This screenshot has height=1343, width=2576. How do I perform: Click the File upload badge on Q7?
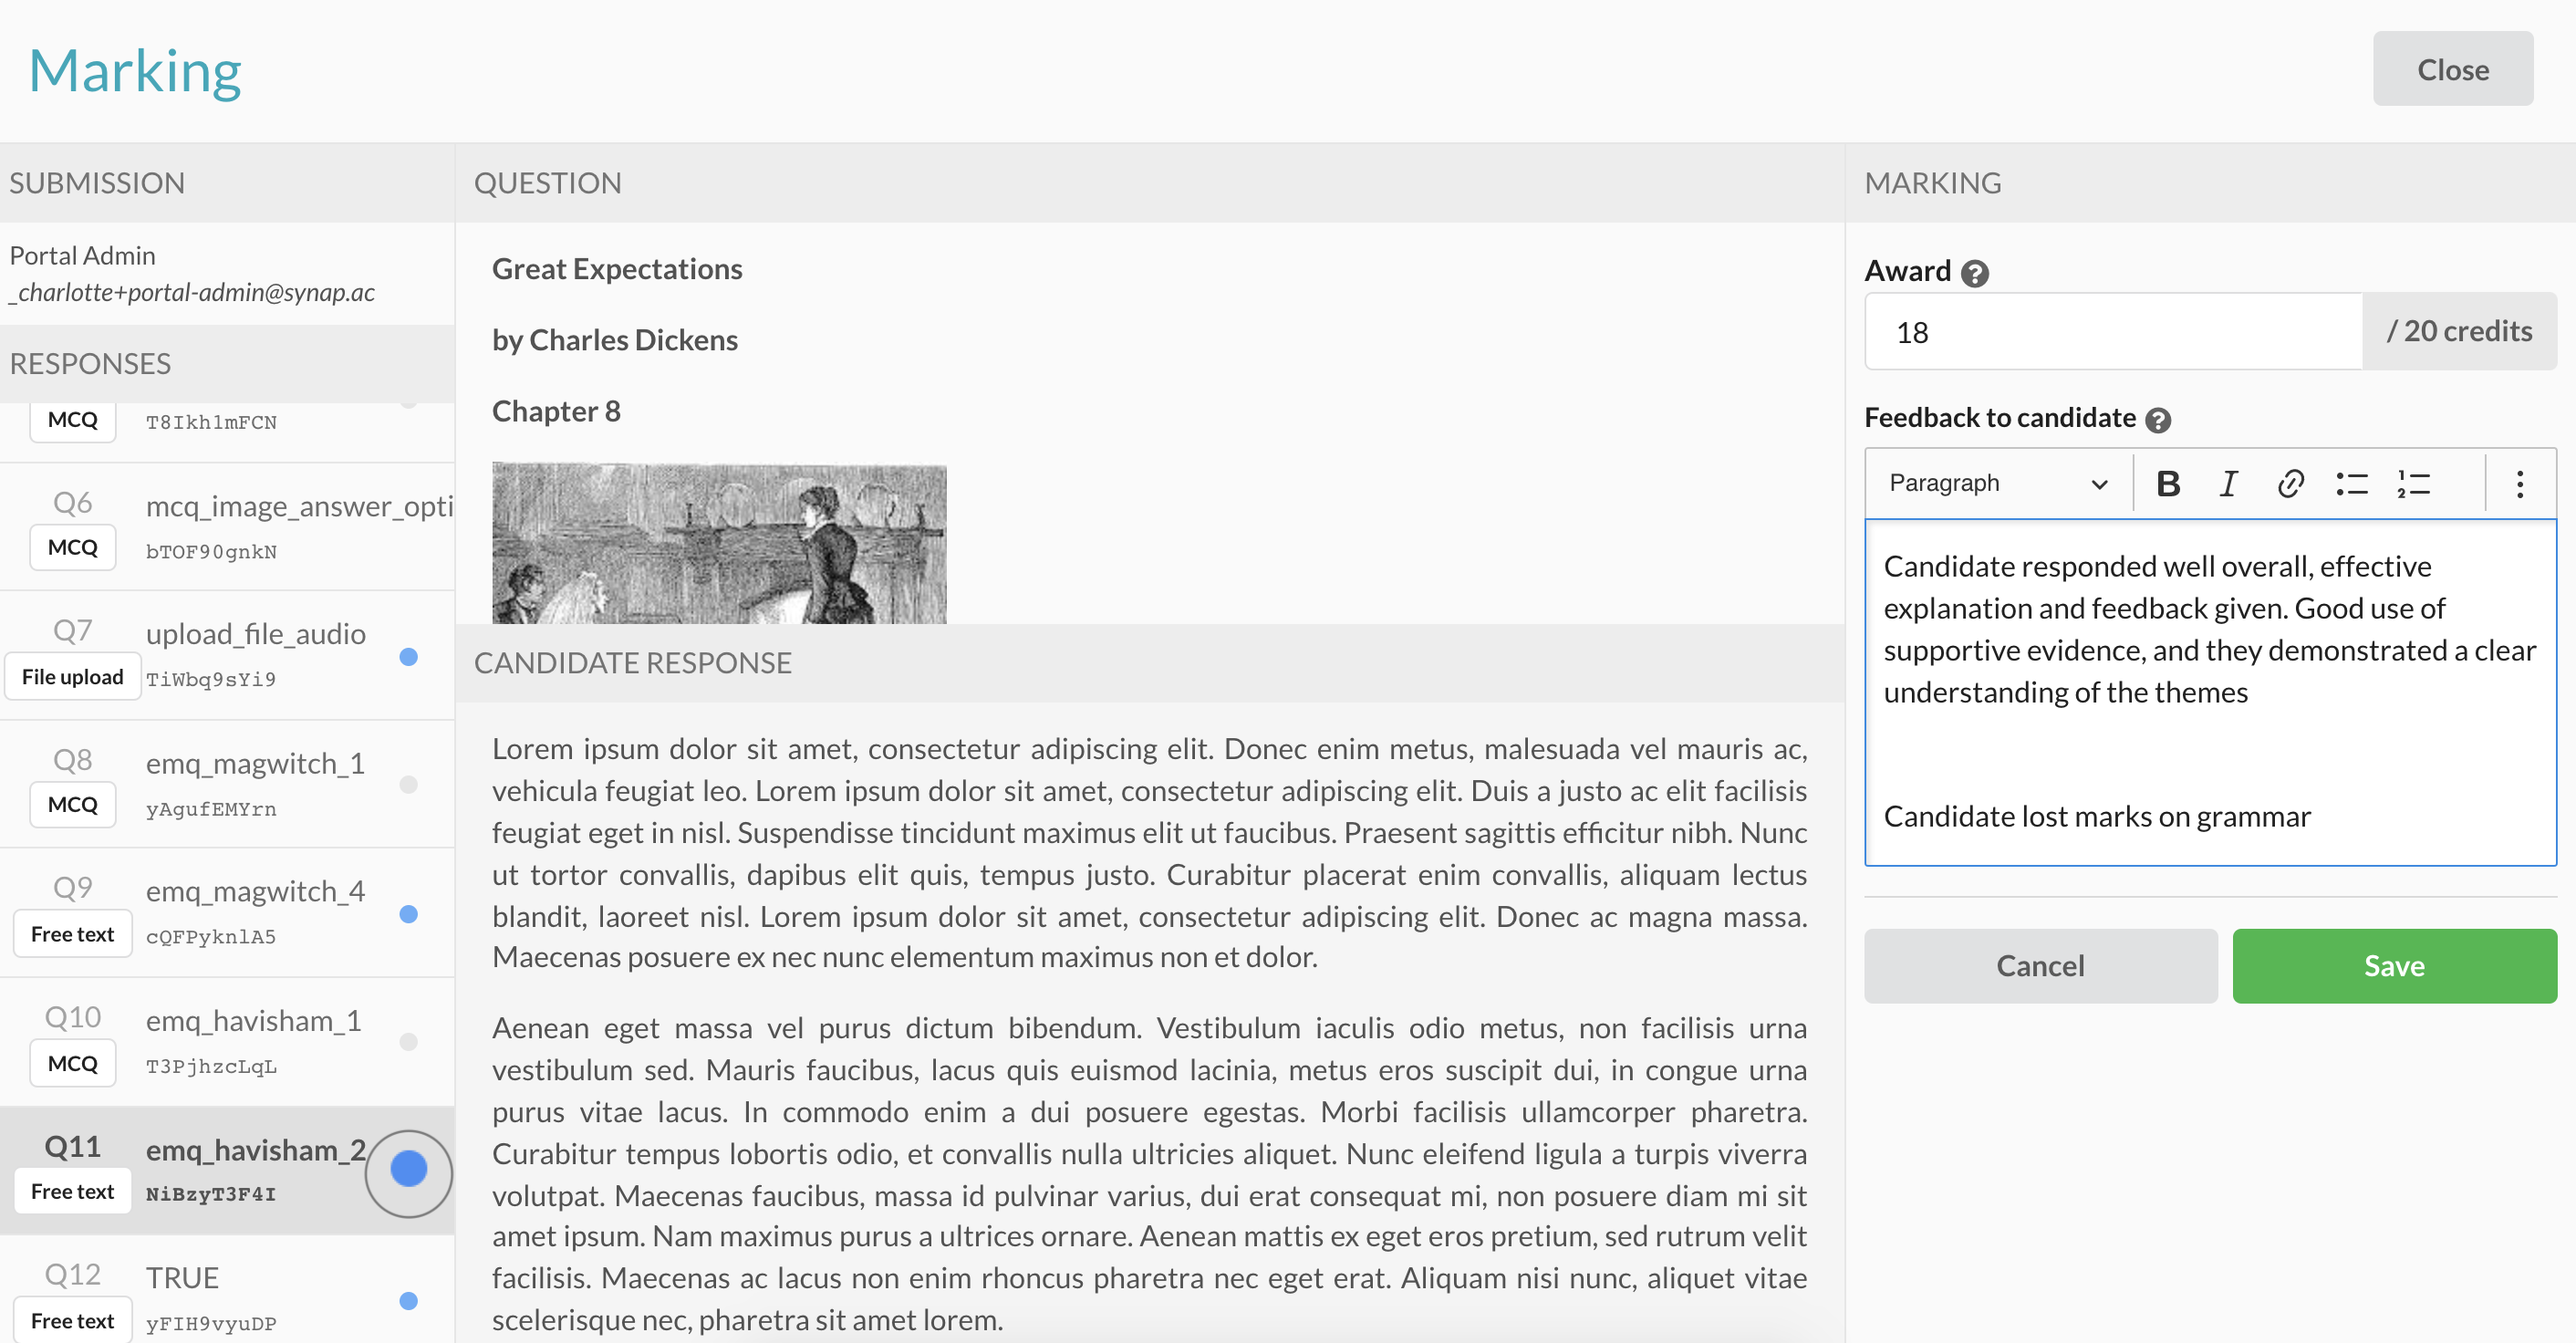pyautogui.click(x=72, y=677)
